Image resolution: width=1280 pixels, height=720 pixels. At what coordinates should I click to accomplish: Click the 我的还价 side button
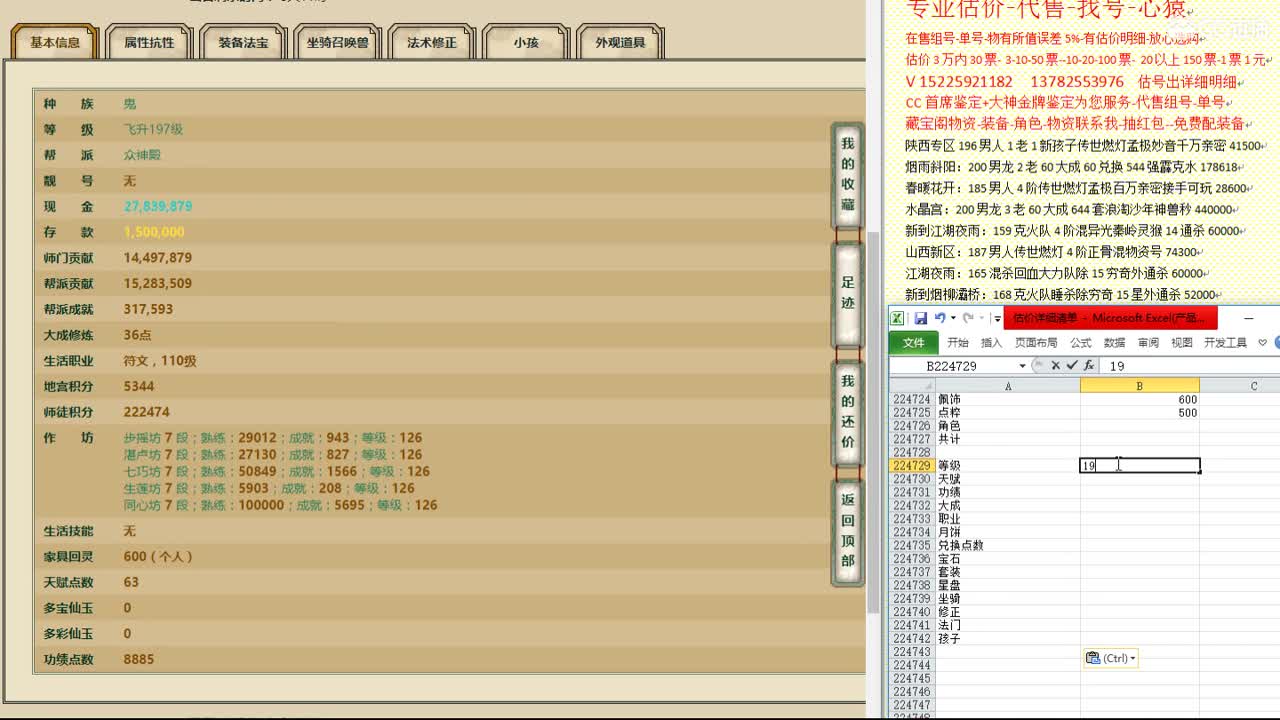coord(848,412)
